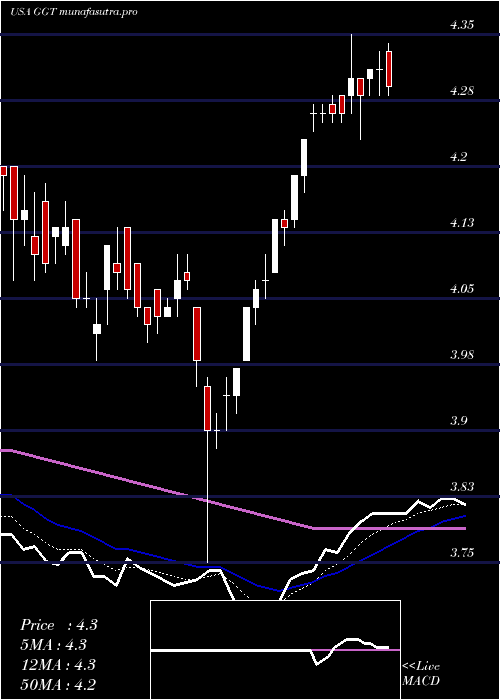
Task: Select the 4.28 price axis label
Action: tap(462, 91)
